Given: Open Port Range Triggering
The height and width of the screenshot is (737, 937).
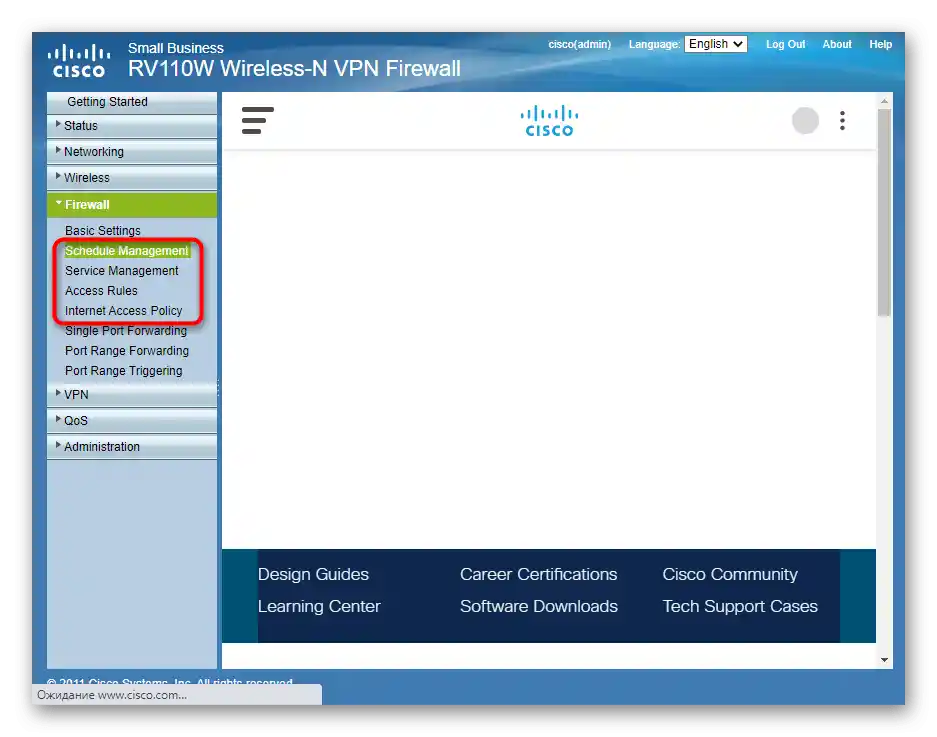Looking at the screenshot, I should click(124, 371).
